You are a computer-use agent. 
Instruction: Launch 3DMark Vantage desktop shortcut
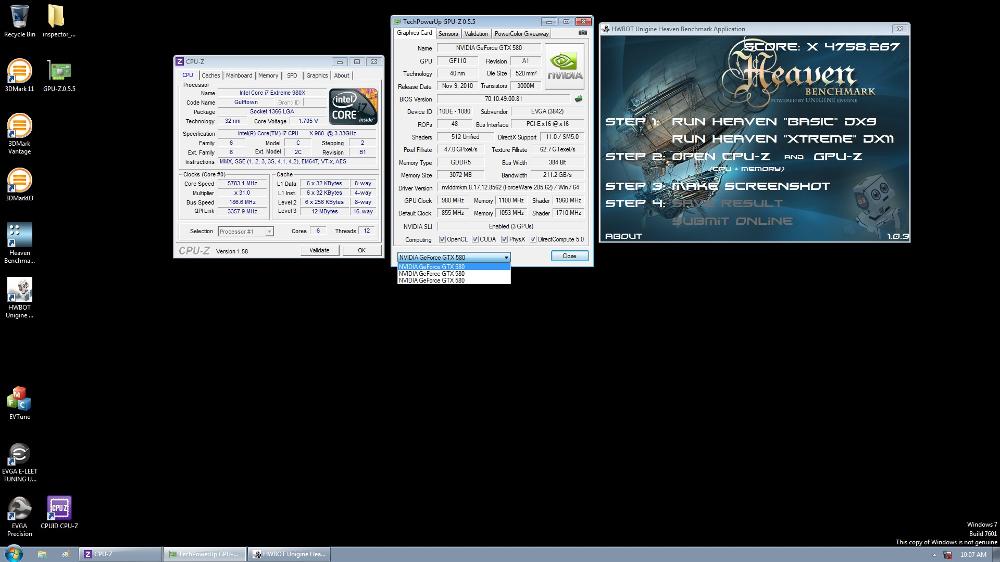19,133
